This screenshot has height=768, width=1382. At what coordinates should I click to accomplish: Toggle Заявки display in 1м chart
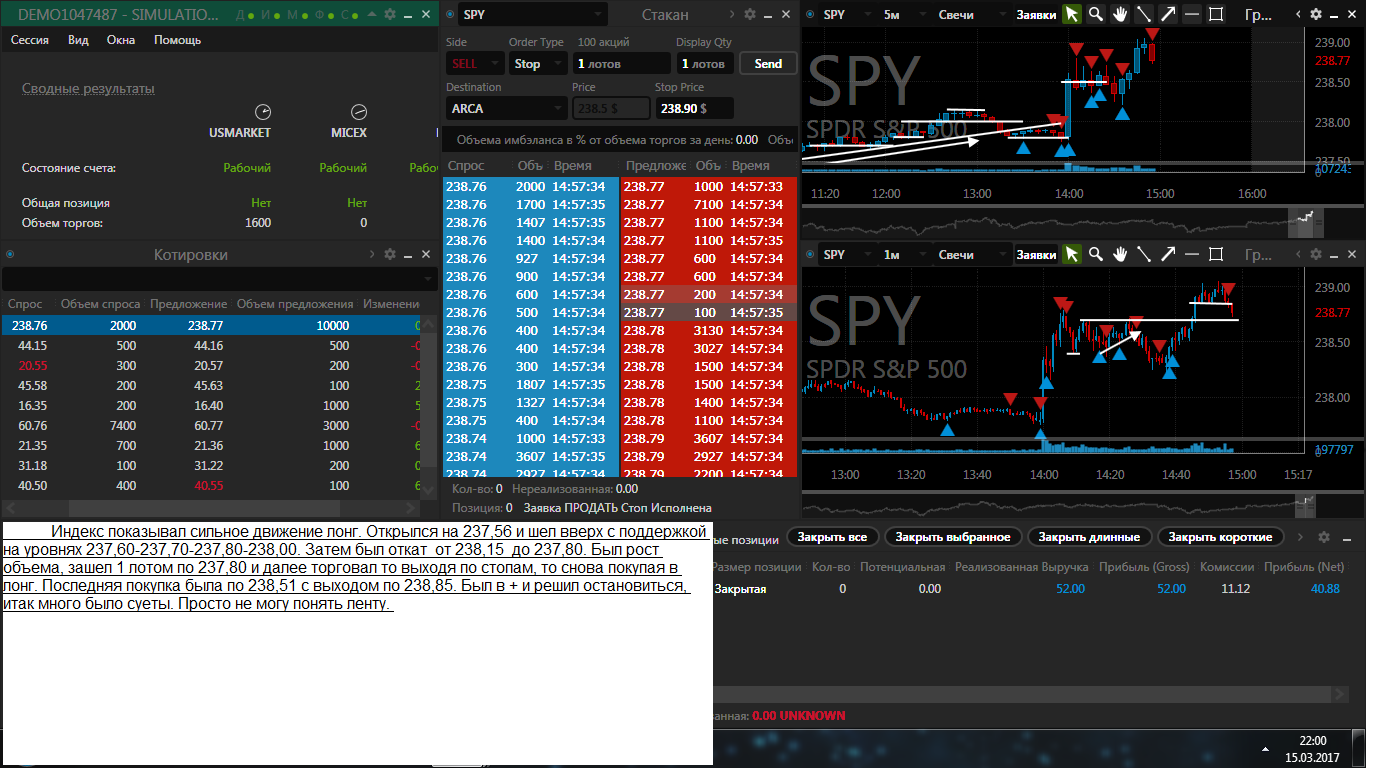(1036, 255)
